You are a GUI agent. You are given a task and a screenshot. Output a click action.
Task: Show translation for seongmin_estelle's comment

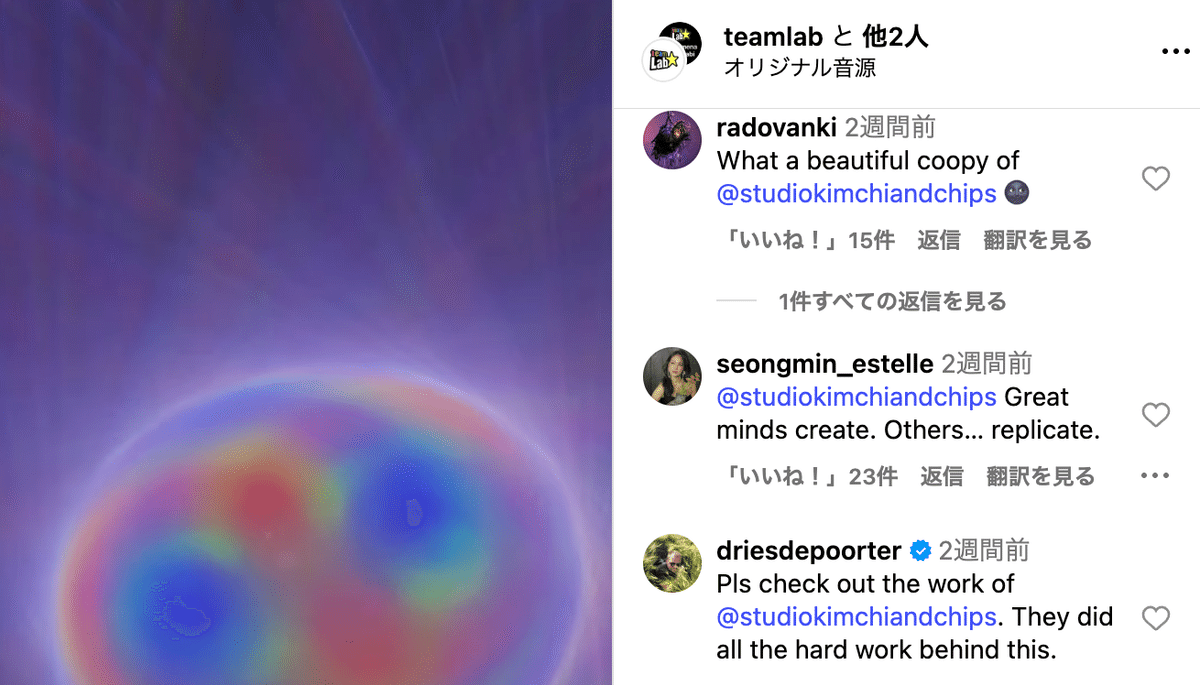pos(1040,476)
